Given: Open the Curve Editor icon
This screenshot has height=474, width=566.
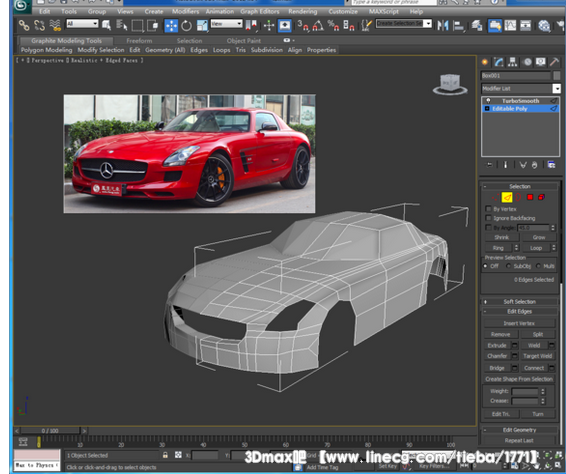Looking at the screenshot, I should (x=510, y=26).
